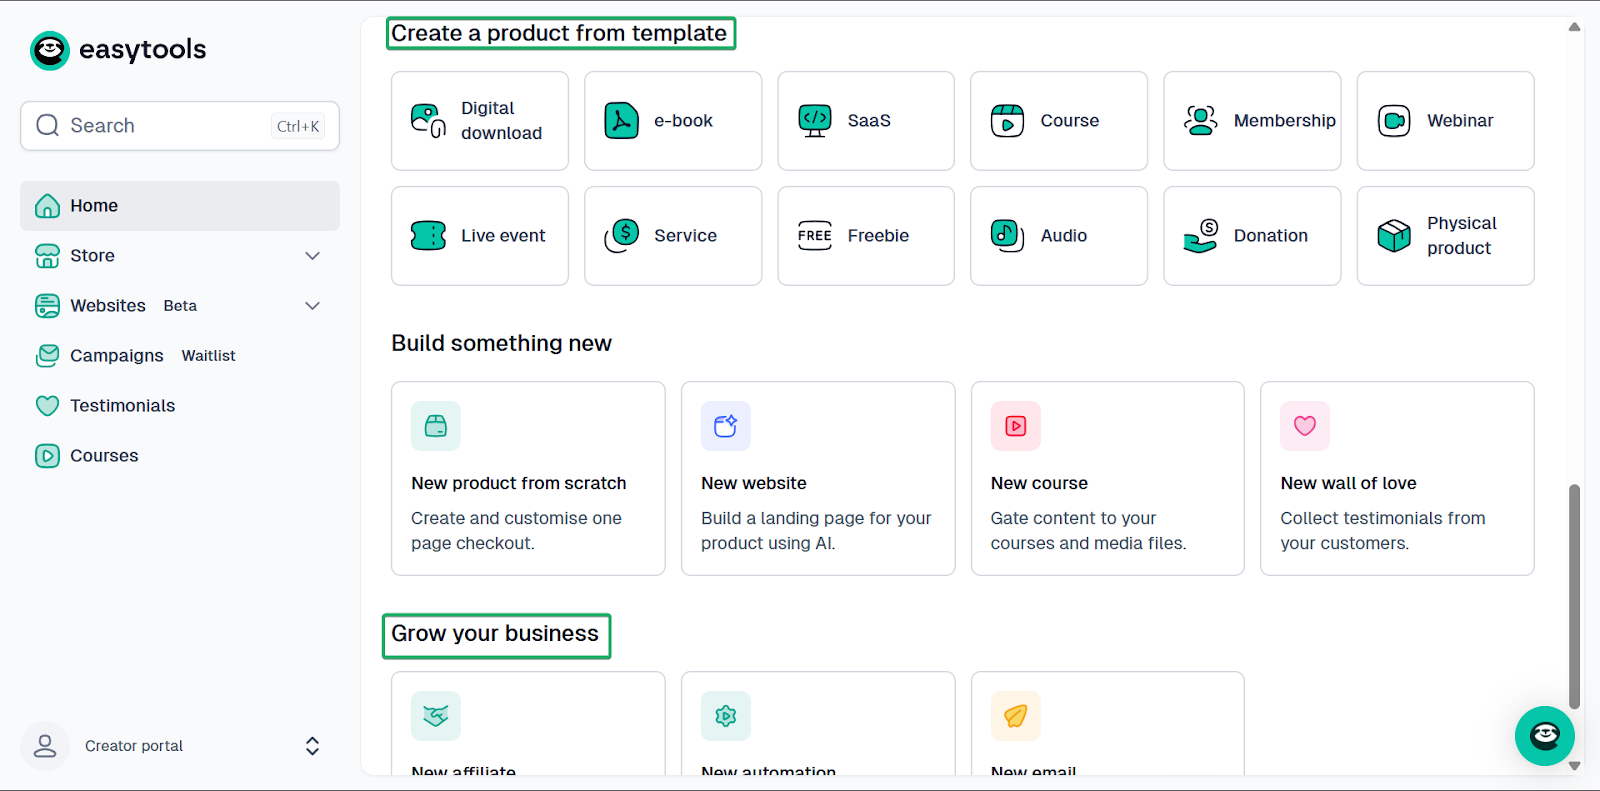Click the New product from scratch box icon
The height and width of the screenshot is (791, 1600).
coord(436,426)
